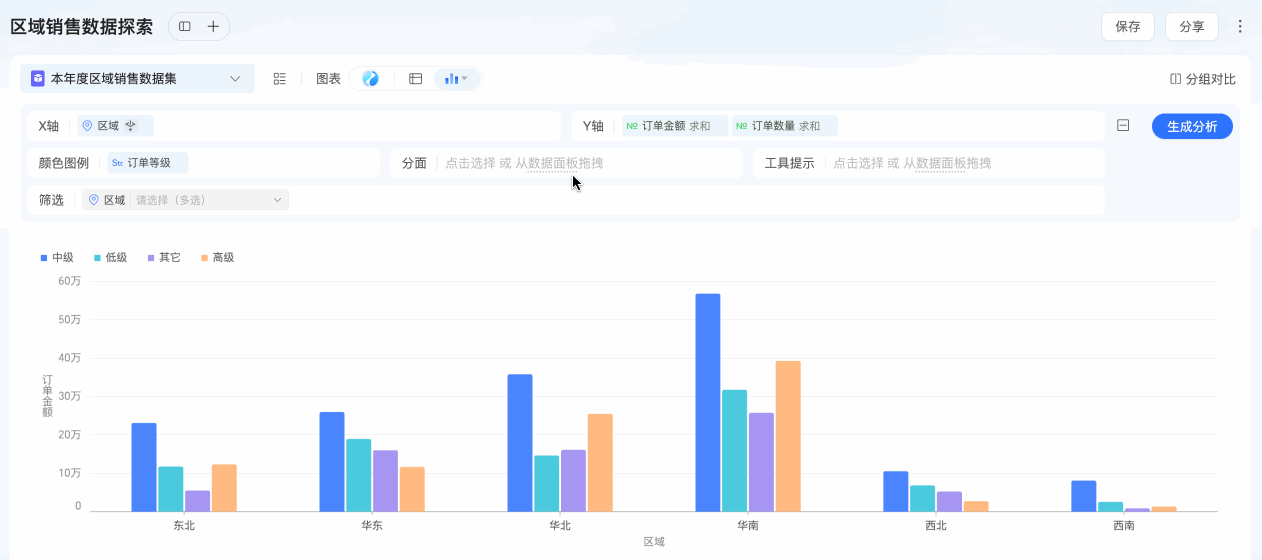Click the 西南 x-axis label

[1124, 525]
